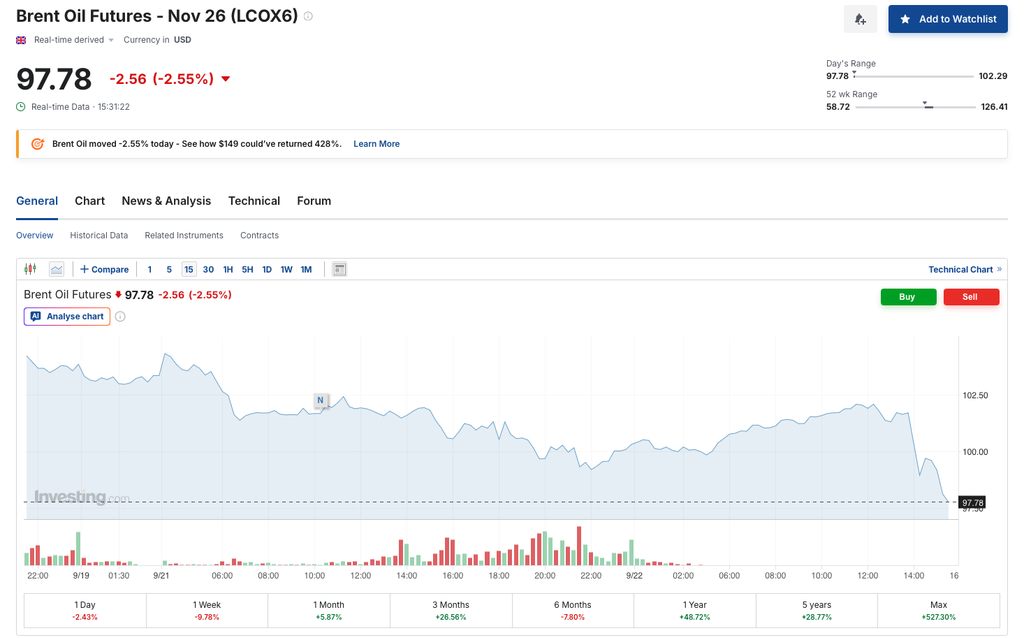
Task: Click the Compare button
Action: click(104, 269)
